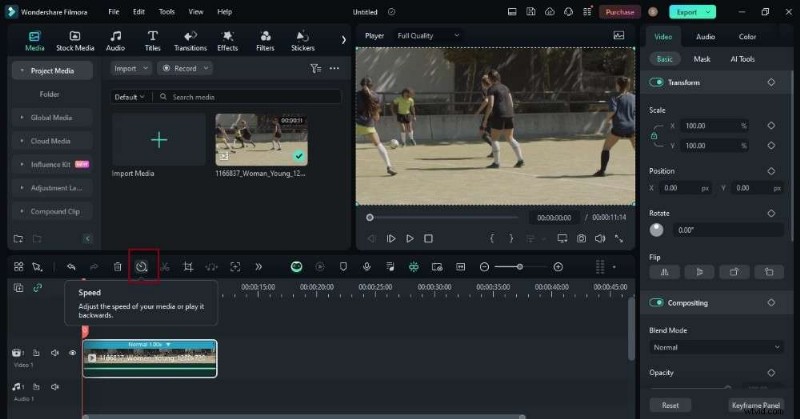Viewport: 800px width, 419px height.
Task: Mute the Audio 1 track
Action: click(55, 387)
